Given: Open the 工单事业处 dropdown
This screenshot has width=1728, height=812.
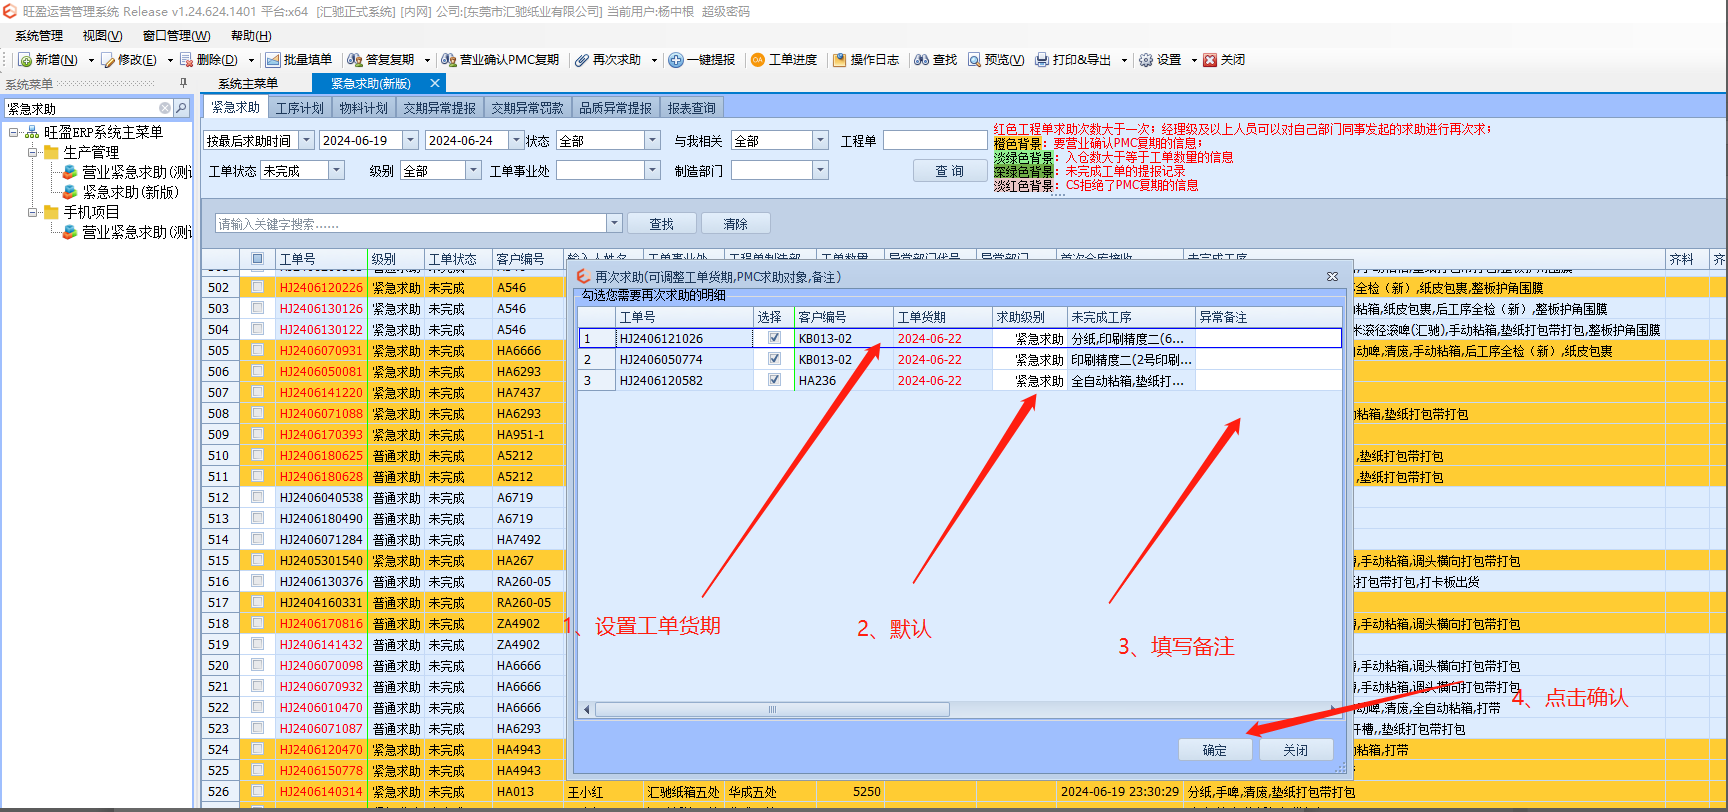Looking at the screenshot, I should pyautogui.click(x=653, y=171).
